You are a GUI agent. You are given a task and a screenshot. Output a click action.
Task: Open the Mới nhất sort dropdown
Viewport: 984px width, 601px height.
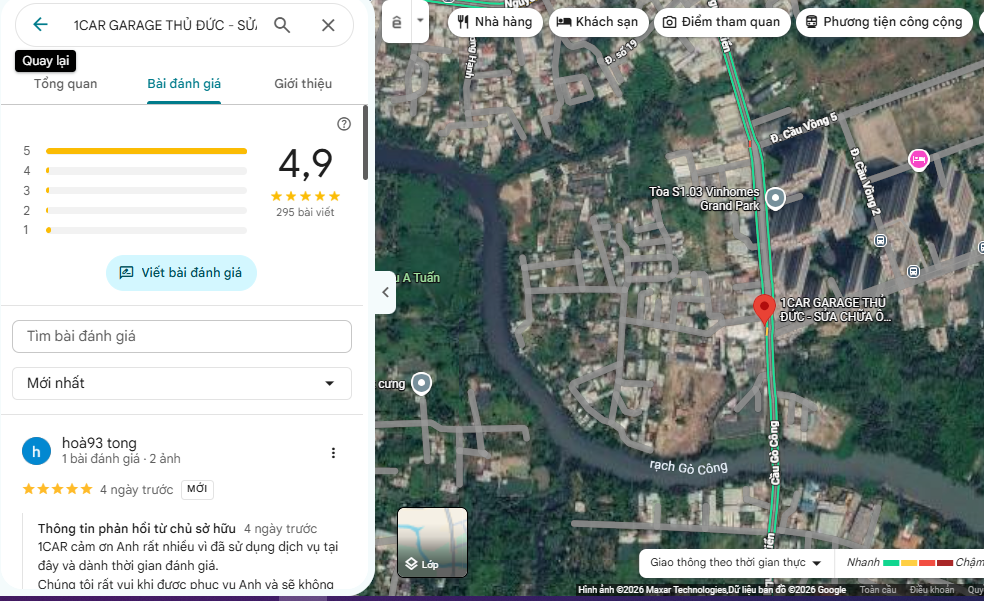coord(182,383)
